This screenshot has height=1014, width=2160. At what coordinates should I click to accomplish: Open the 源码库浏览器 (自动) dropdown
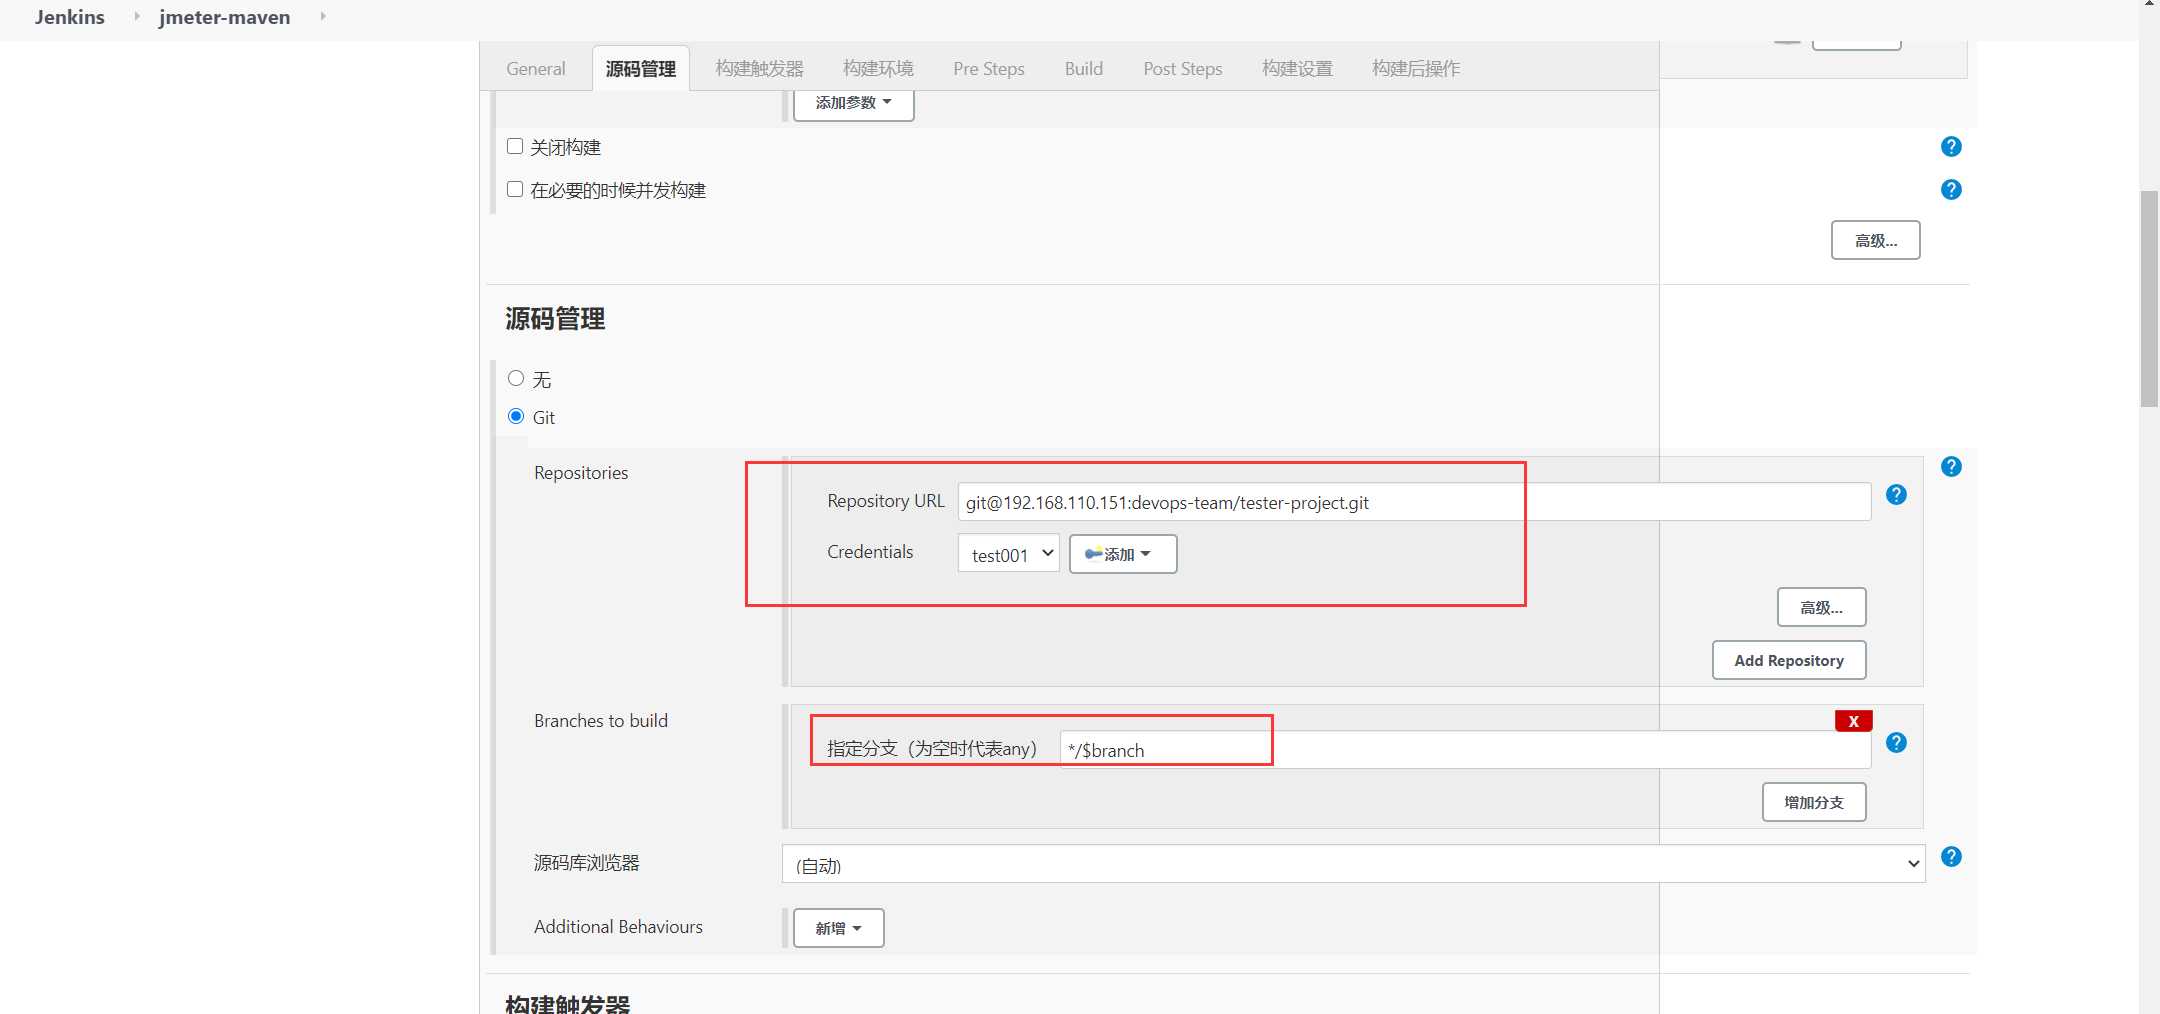click(1353, 864)
